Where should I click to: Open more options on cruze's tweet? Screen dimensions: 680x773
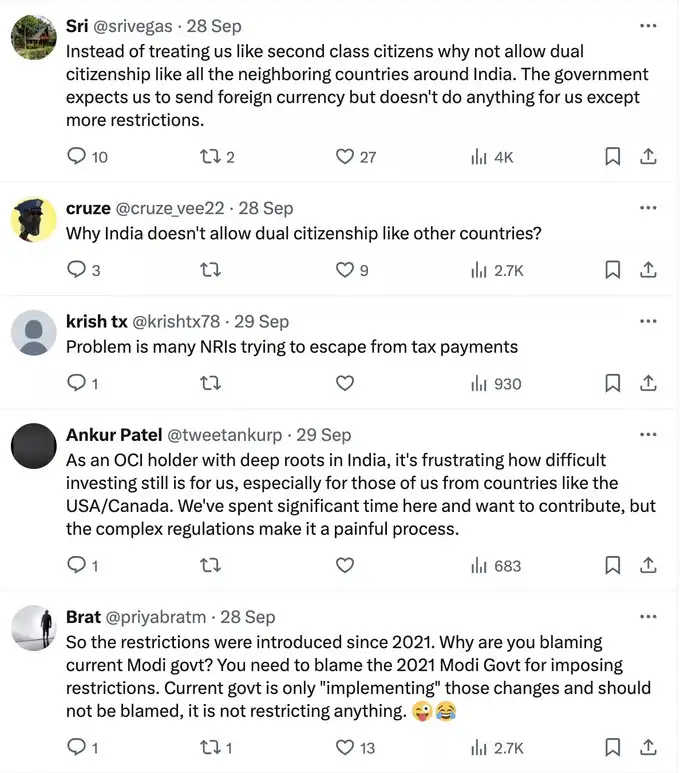click(x=647, y=208)
